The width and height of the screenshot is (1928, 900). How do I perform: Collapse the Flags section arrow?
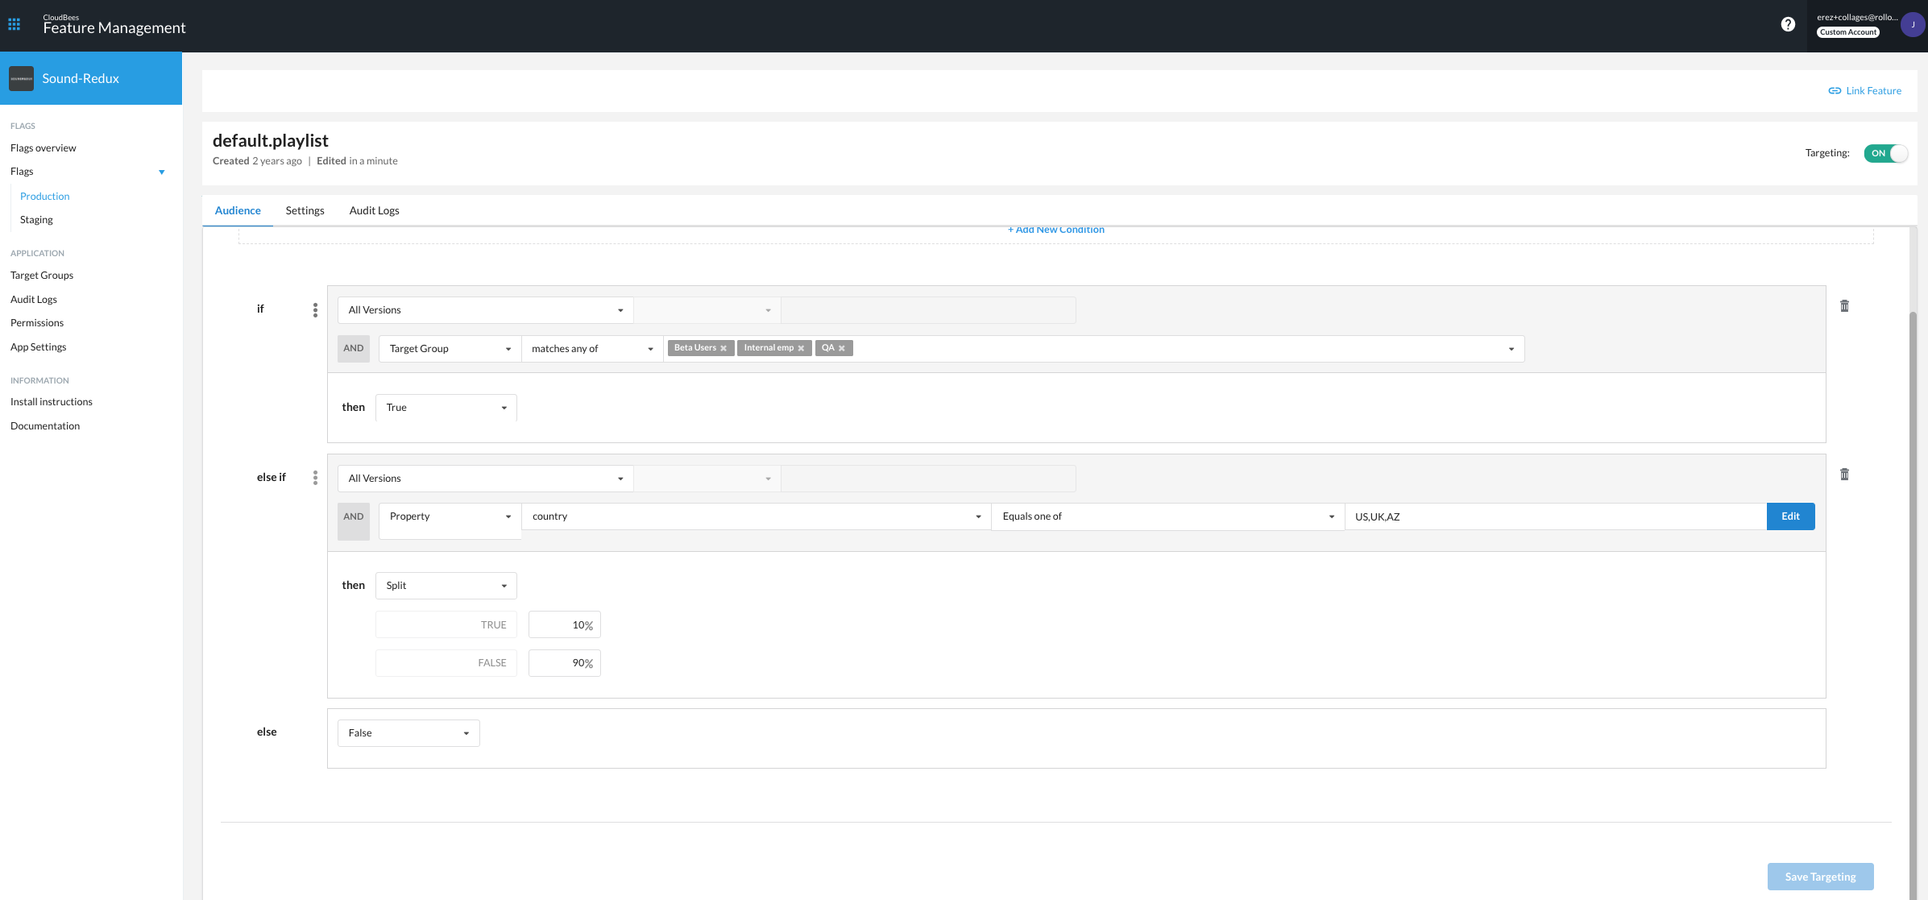click(162, 172)
